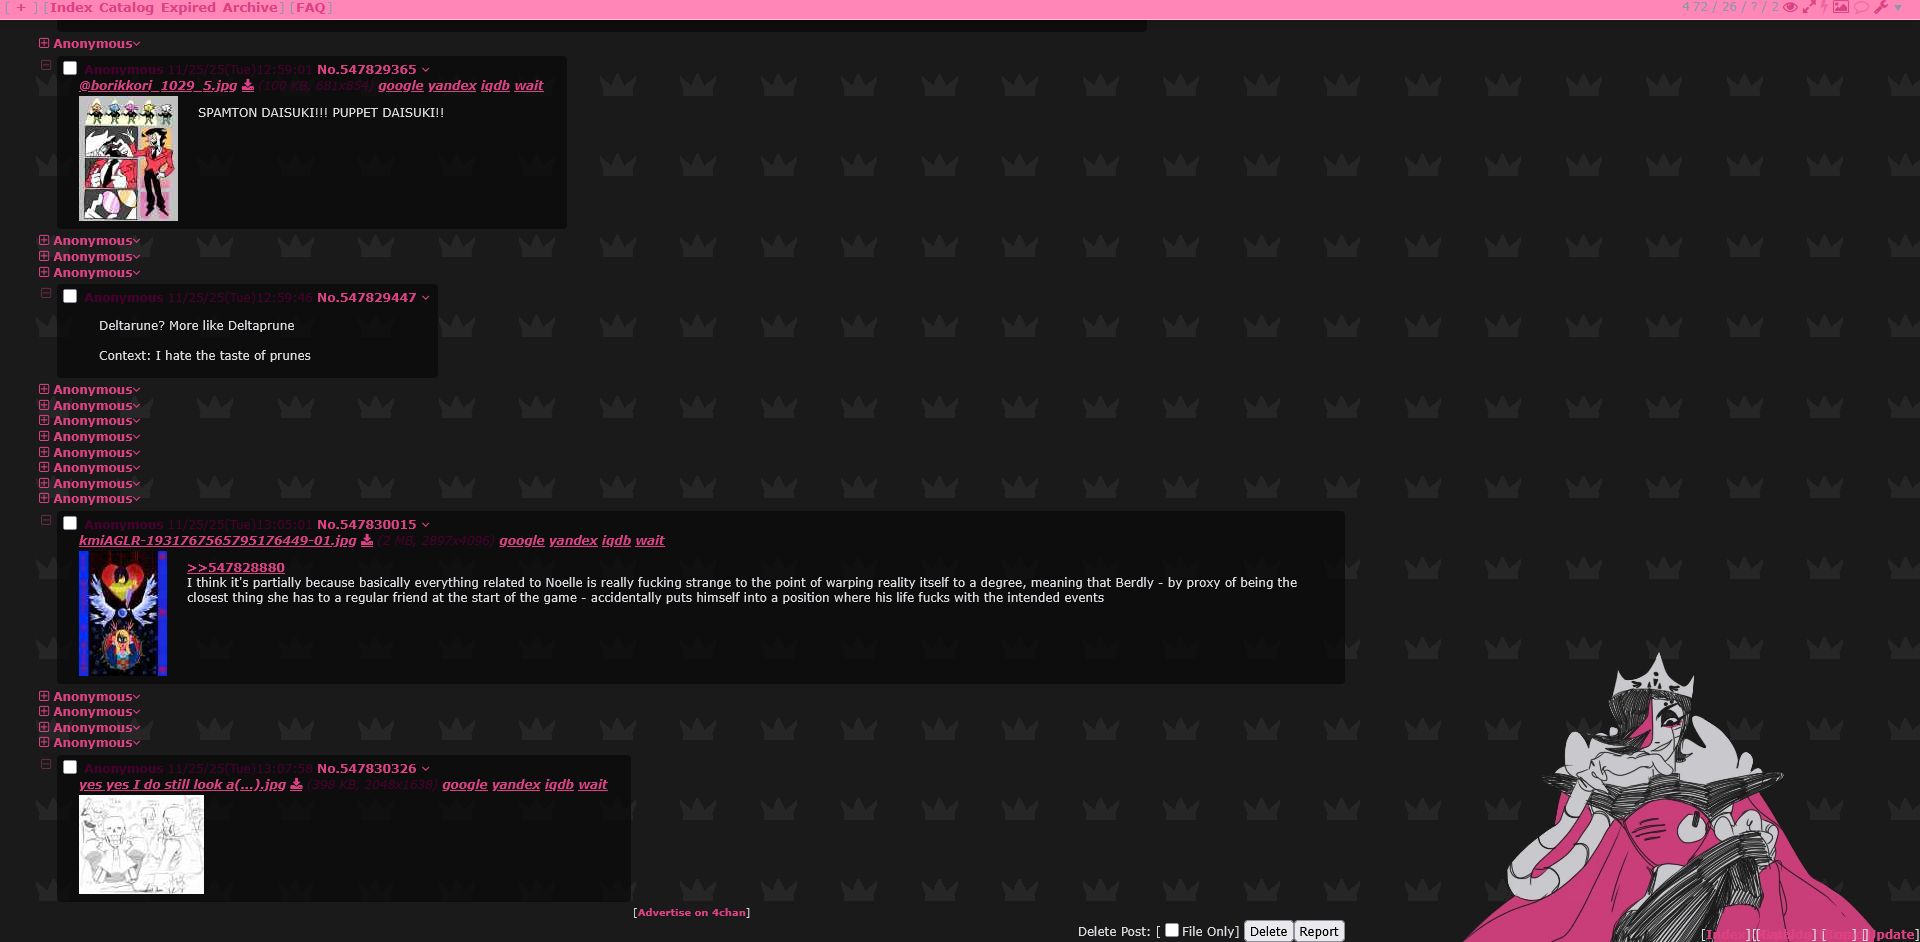Hide post No.547830326 with minus icon
Screen dimensions: 1920x942
point(46,764)
